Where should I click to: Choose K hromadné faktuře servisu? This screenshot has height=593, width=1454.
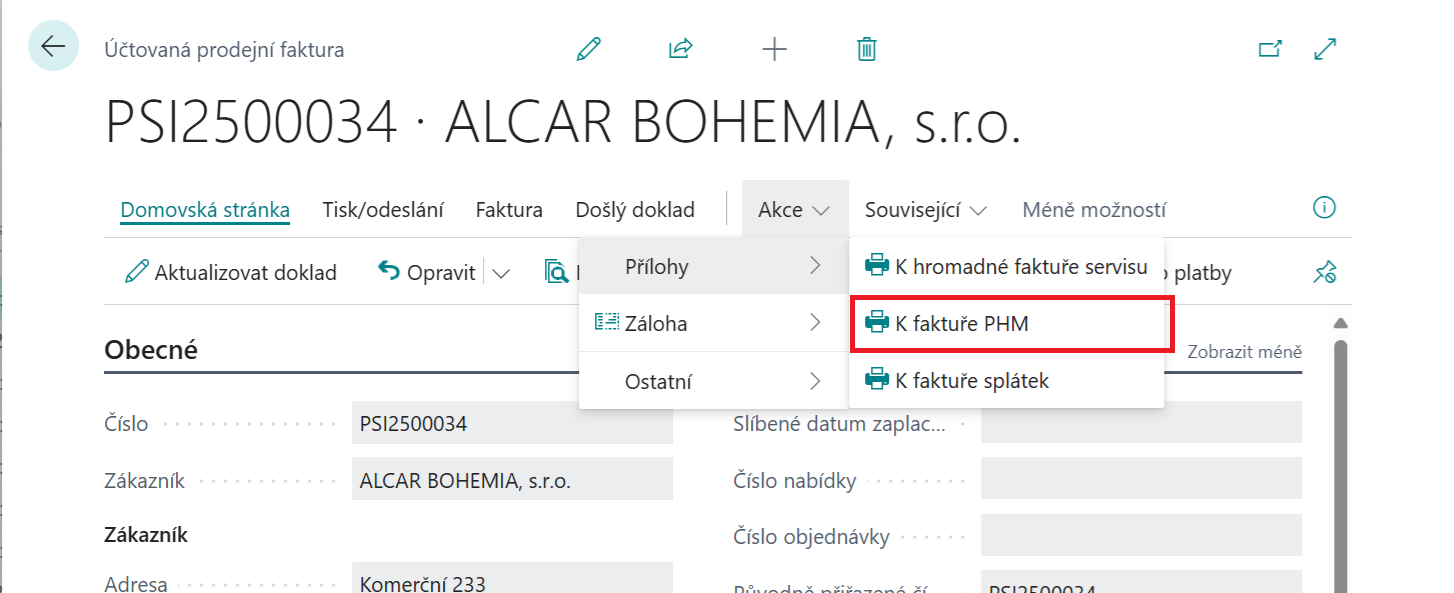1008,266
